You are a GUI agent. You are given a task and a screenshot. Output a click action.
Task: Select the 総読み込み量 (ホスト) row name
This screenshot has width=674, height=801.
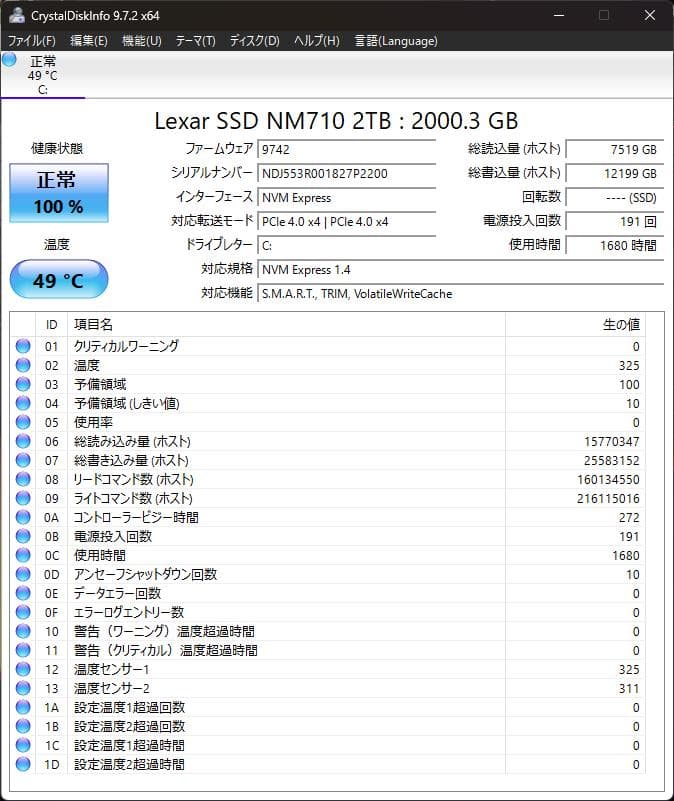pos(132,441)
